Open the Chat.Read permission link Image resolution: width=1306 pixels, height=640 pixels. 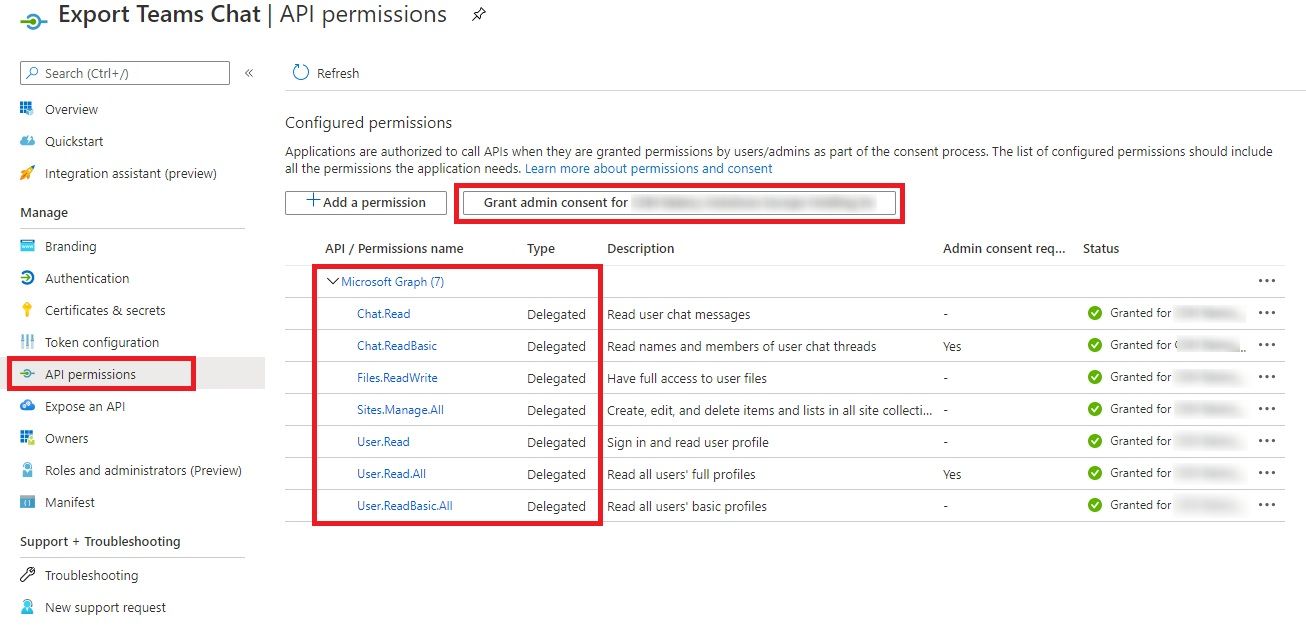coord(383,313)
